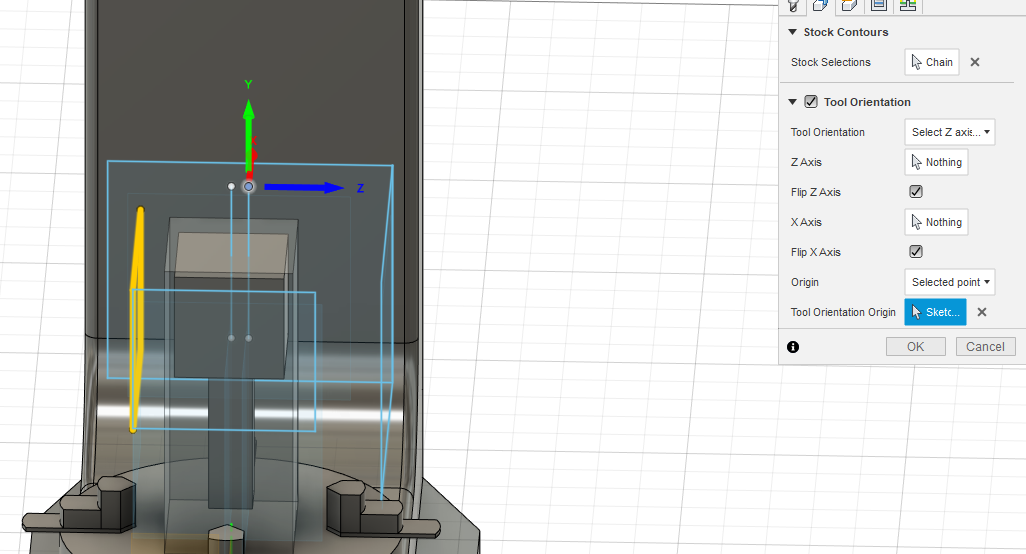Toggle the Flip Z Axis checkbox

point(916,192)
